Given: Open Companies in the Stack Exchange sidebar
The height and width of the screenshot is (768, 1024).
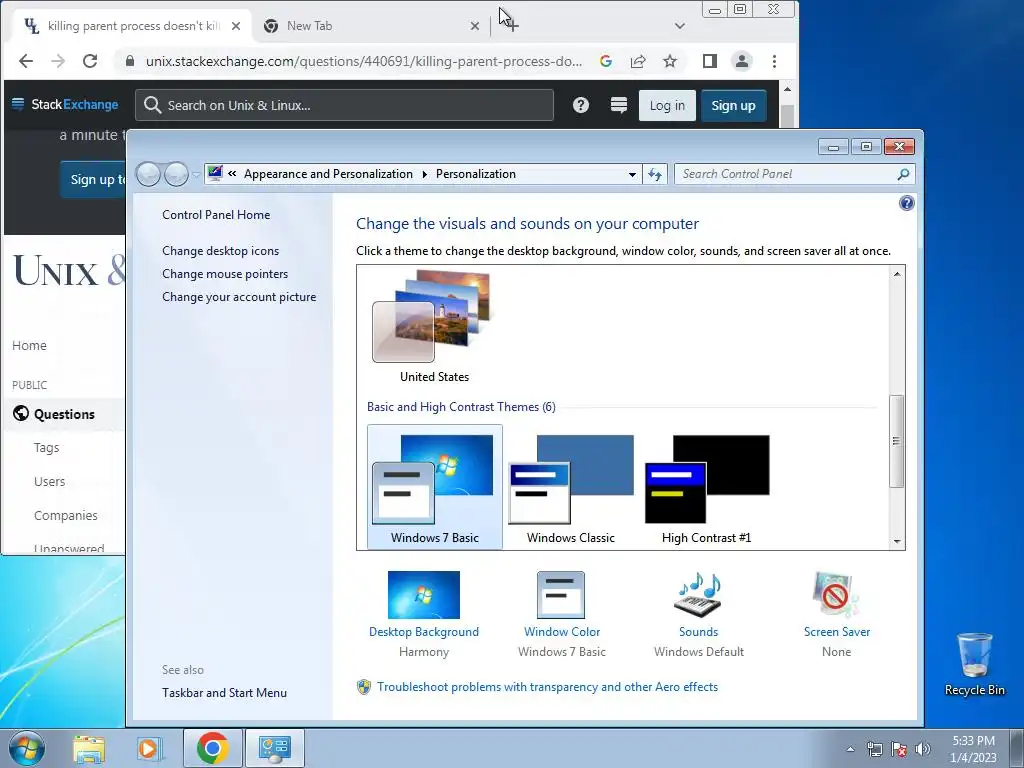Looking at the screenshot, I should [65, 516].
